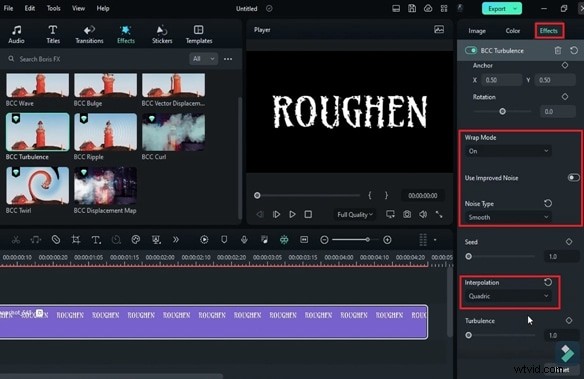
Task: Open the Stickers media tab
Action: (x=162, y=35)
